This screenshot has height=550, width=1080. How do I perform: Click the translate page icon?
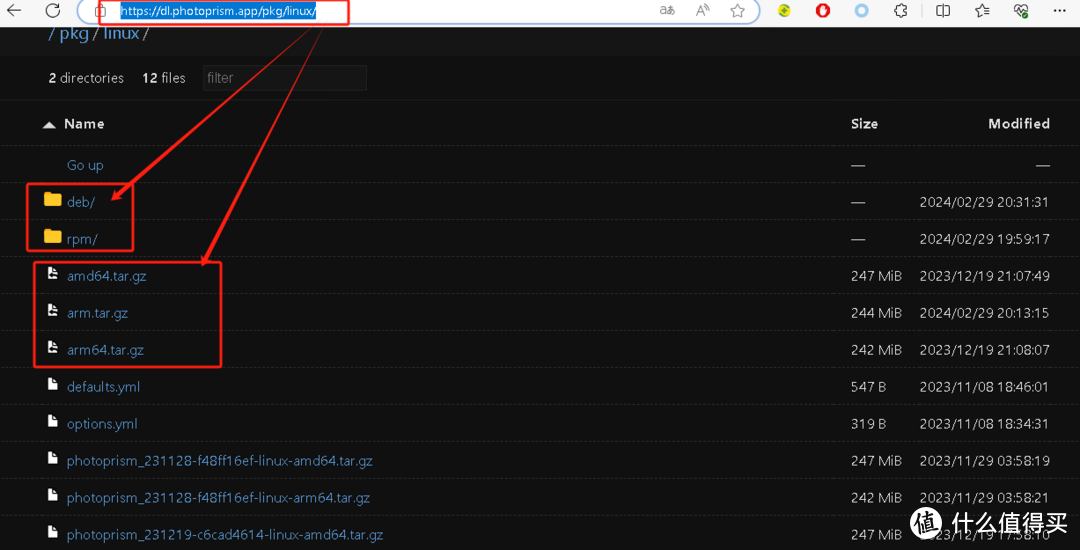667,10
